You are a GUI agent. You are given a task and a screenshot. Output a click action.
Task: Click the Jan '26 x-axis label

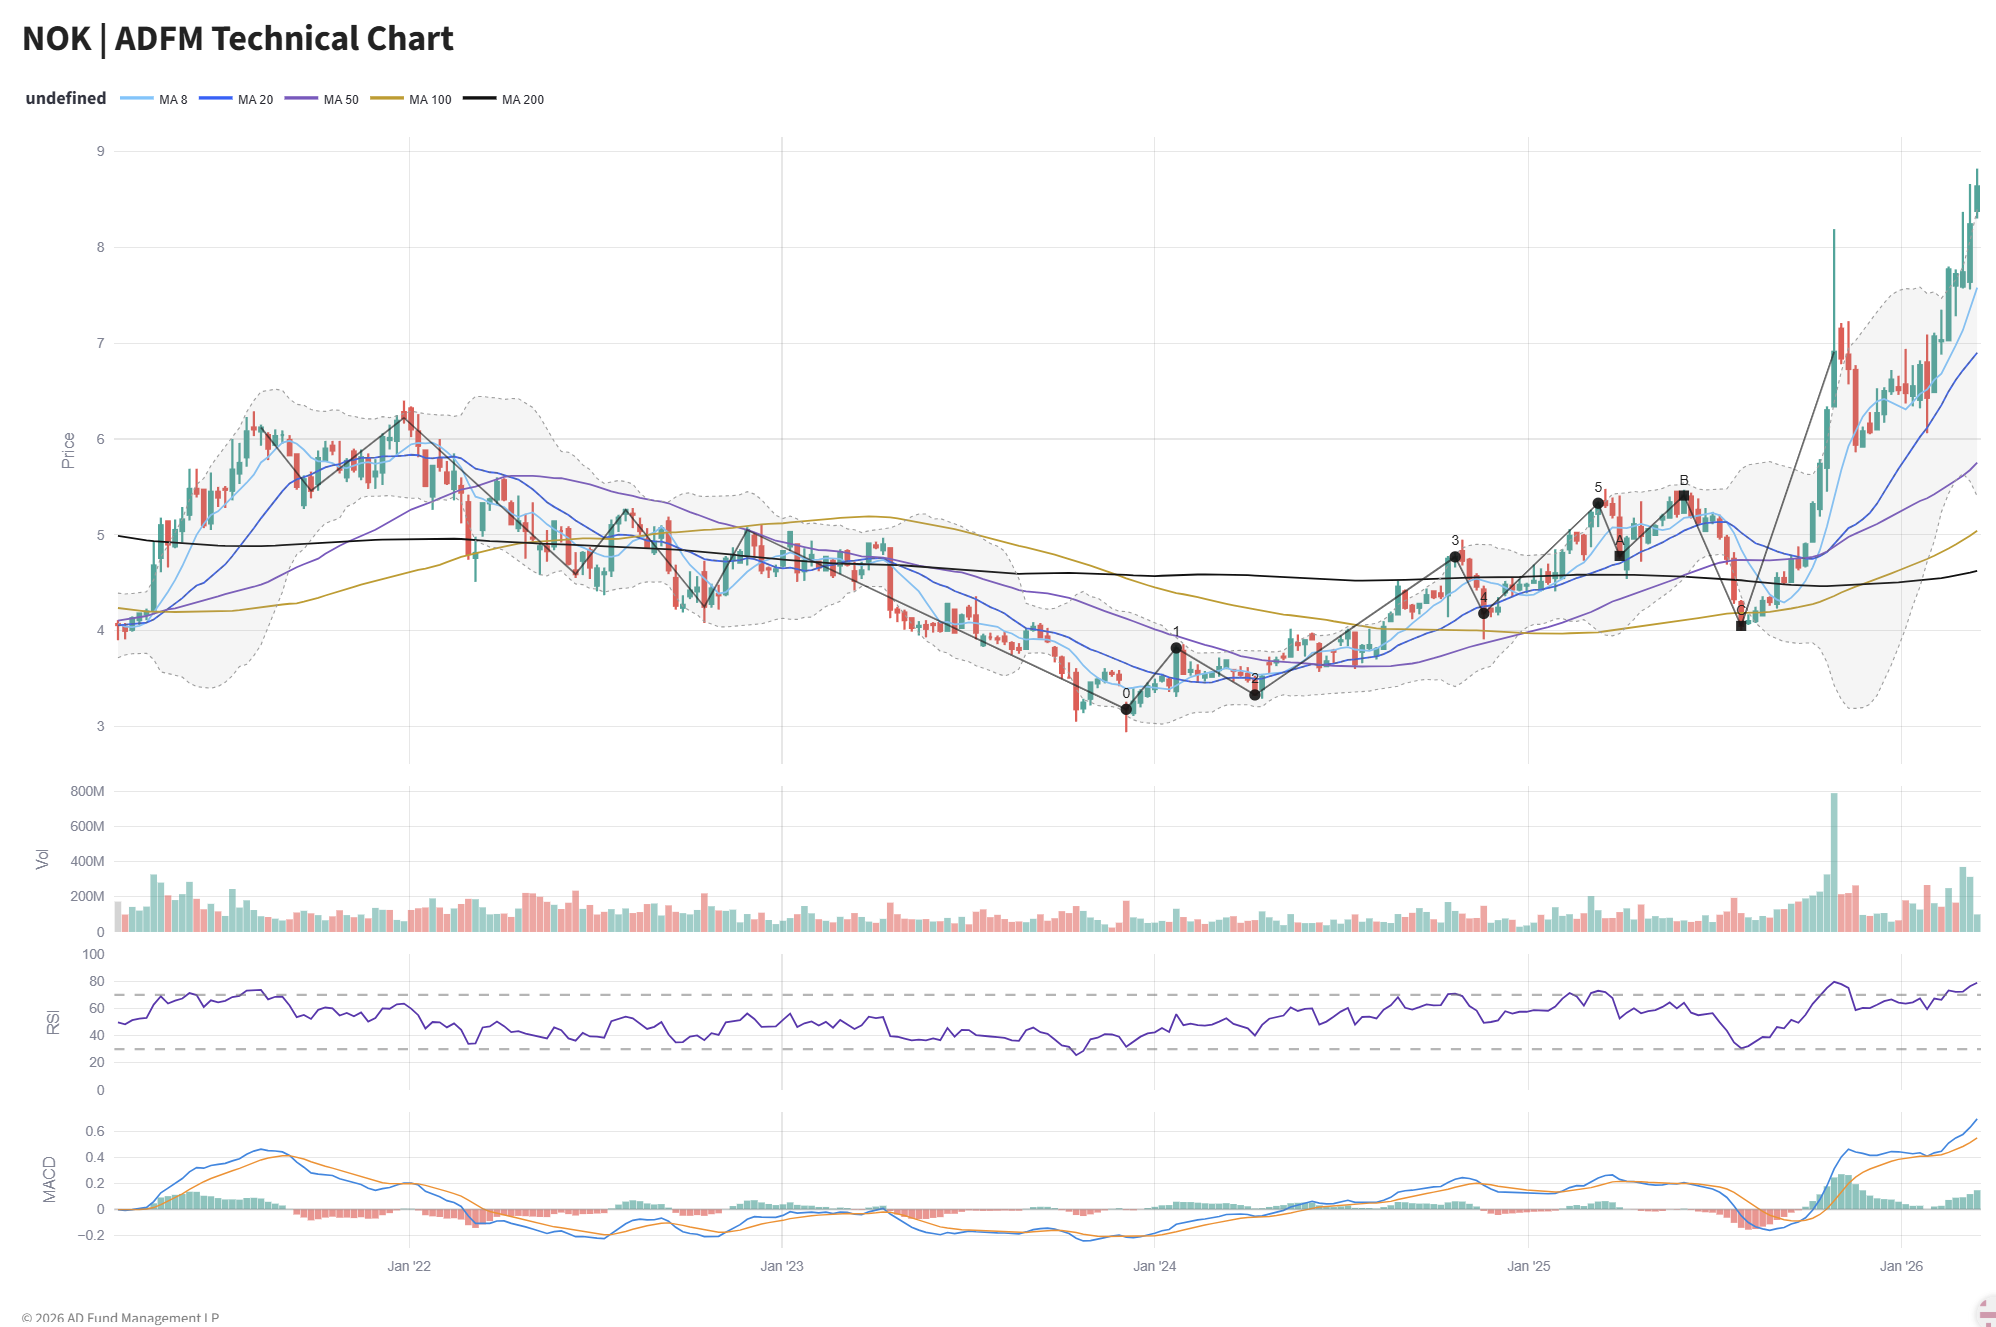tap(1901, 1266)
